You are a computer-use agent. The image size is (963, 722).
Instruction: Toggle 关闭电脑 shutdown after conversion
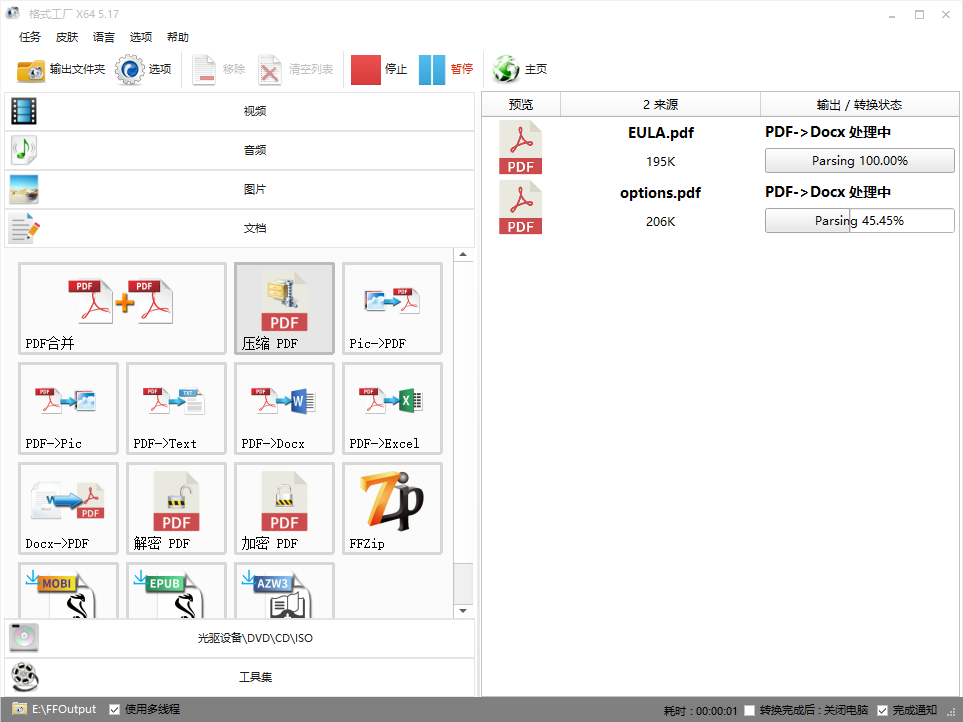click(749, 708)
